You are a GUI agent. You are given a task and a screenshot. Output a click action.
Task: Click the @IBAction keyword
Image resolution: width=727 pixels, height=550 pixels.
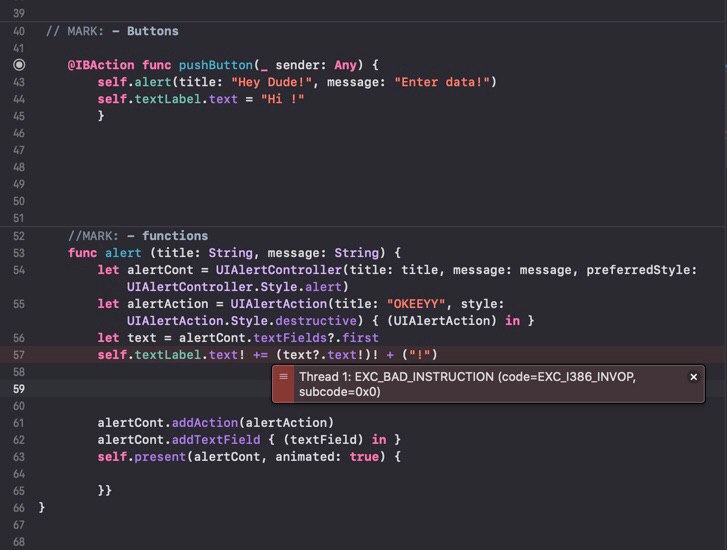coord(101,65)
